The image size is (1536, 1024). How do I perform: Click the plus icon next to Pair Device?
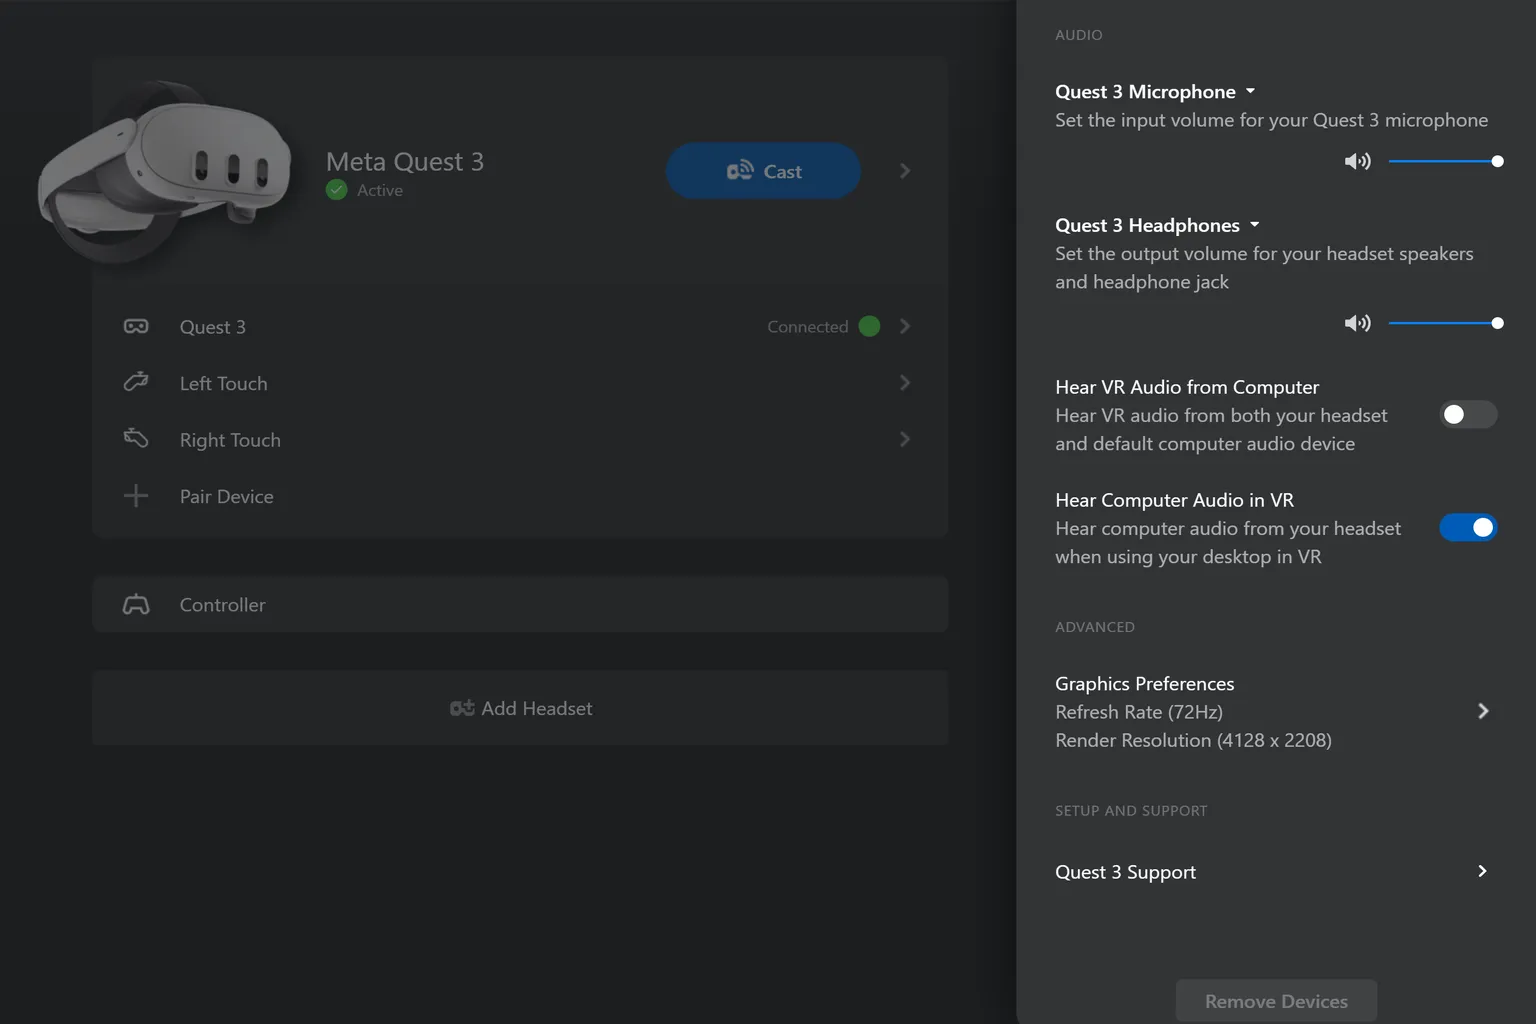coord(136,496)
